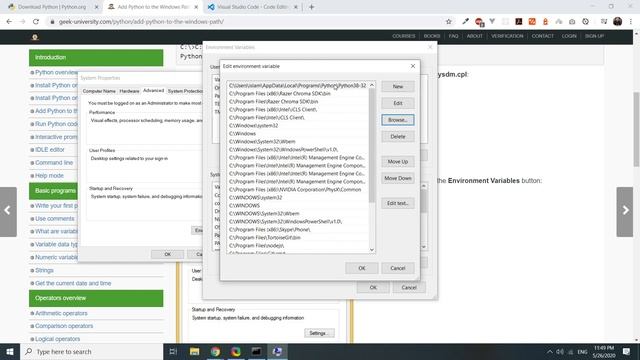Image resolution: width=640 pixels, height=360 pixels.
Task: Cancel the Edit environment variable dialog
Action: [398, 268]
